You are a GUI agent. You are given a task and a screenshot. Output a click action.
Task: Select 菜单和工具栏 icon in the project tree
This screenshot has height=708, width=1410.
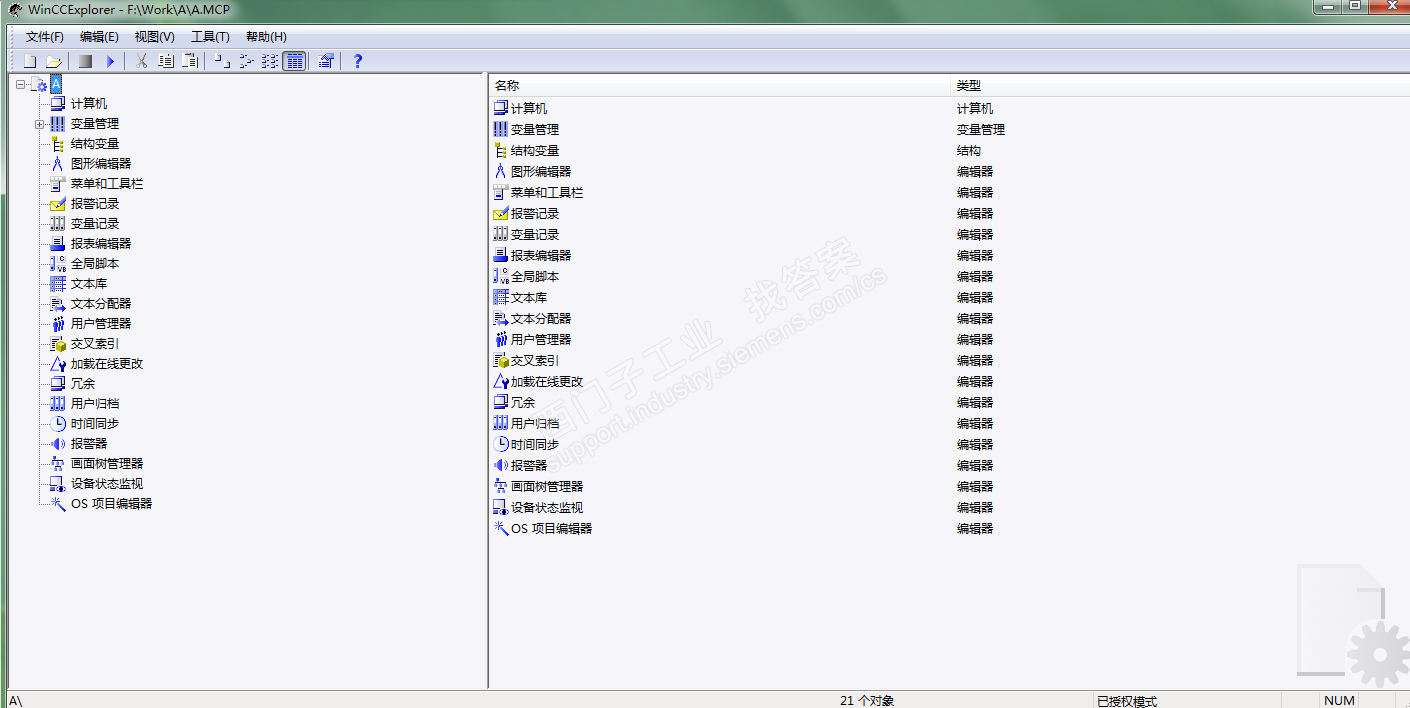pos(58,184)
